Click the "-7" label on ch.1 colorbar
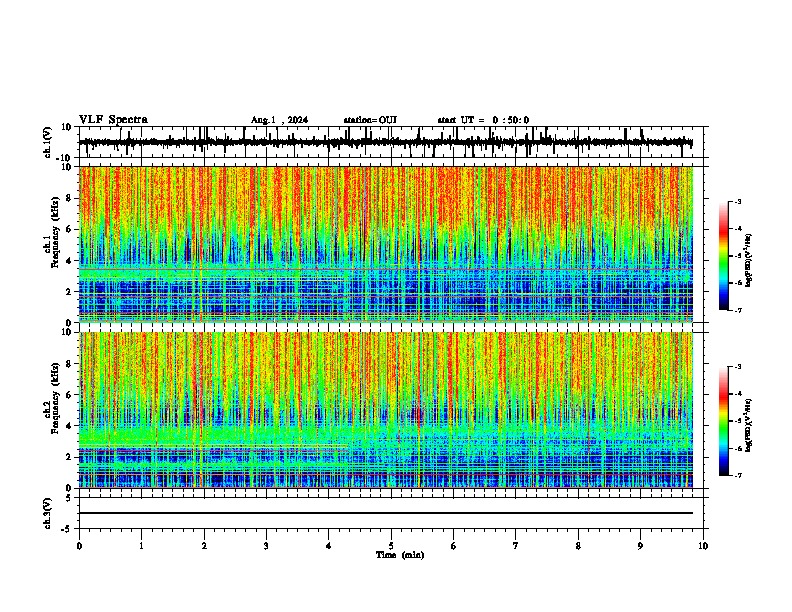 pyautogui.click(x=738, y=310)
